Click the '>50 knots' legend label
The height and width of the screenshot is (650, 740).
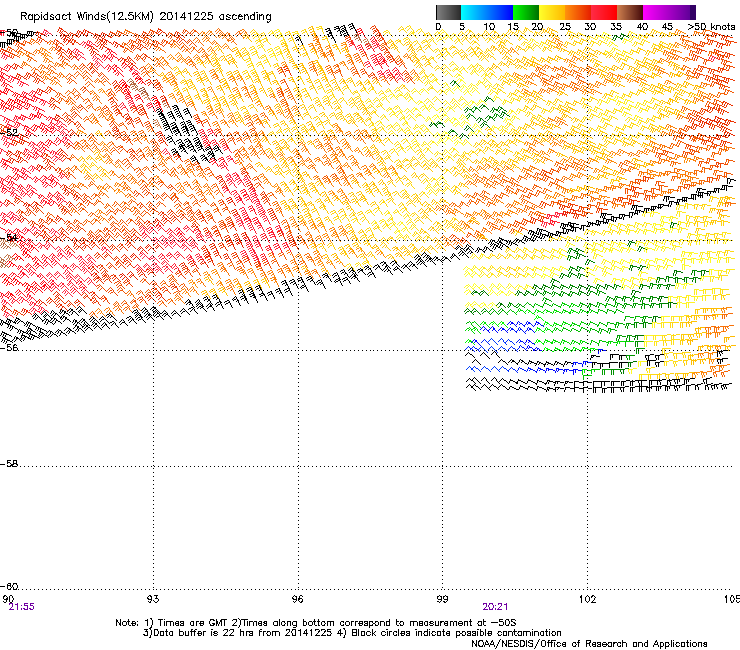point(711,26)
